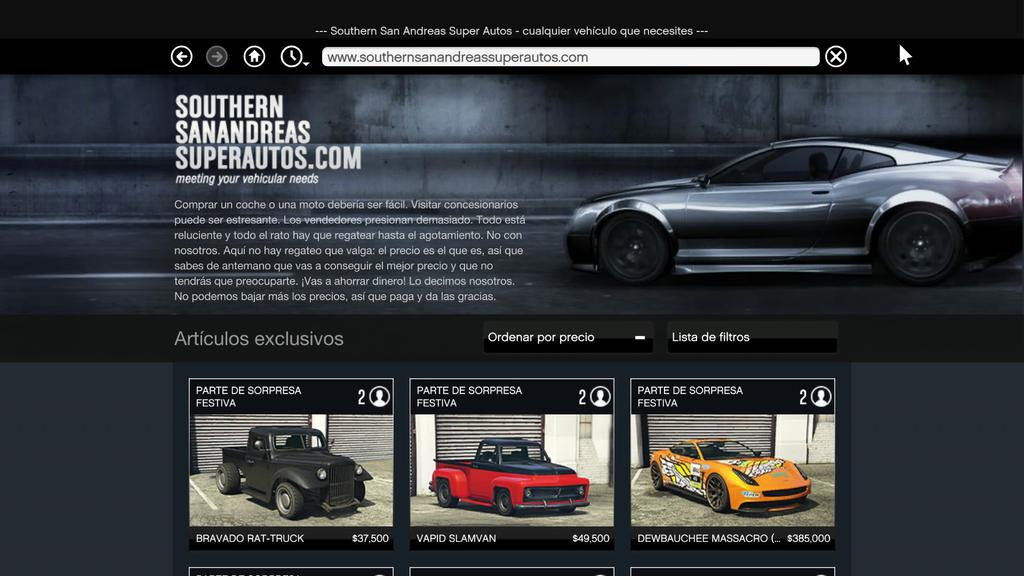Viewport: 1024px width, 576px height.
Task: Open the Lista de filtros dropdown
Action: click(752, 337)
